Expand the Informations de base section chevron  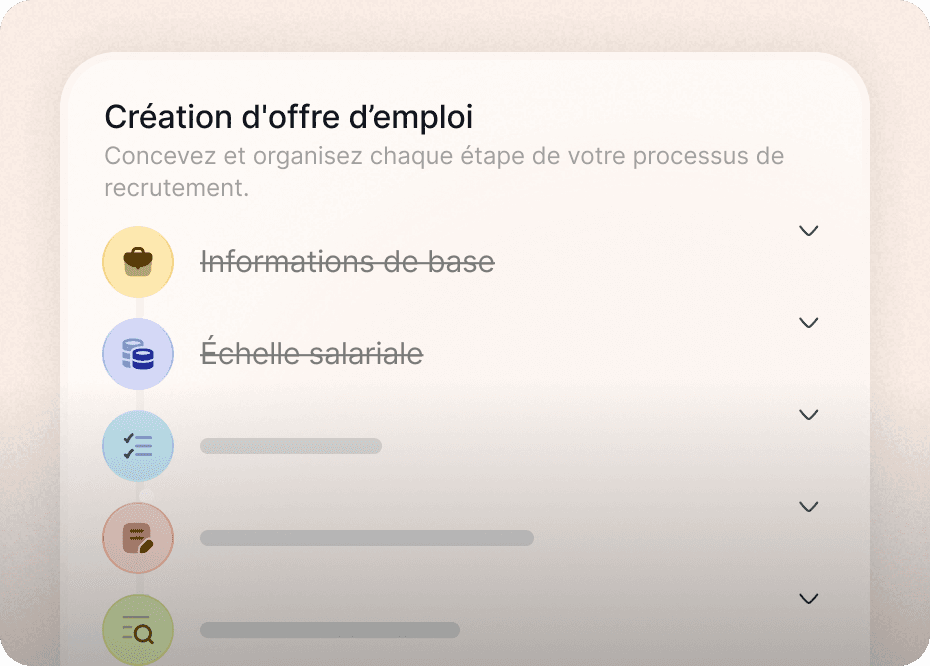coord(808,231)
